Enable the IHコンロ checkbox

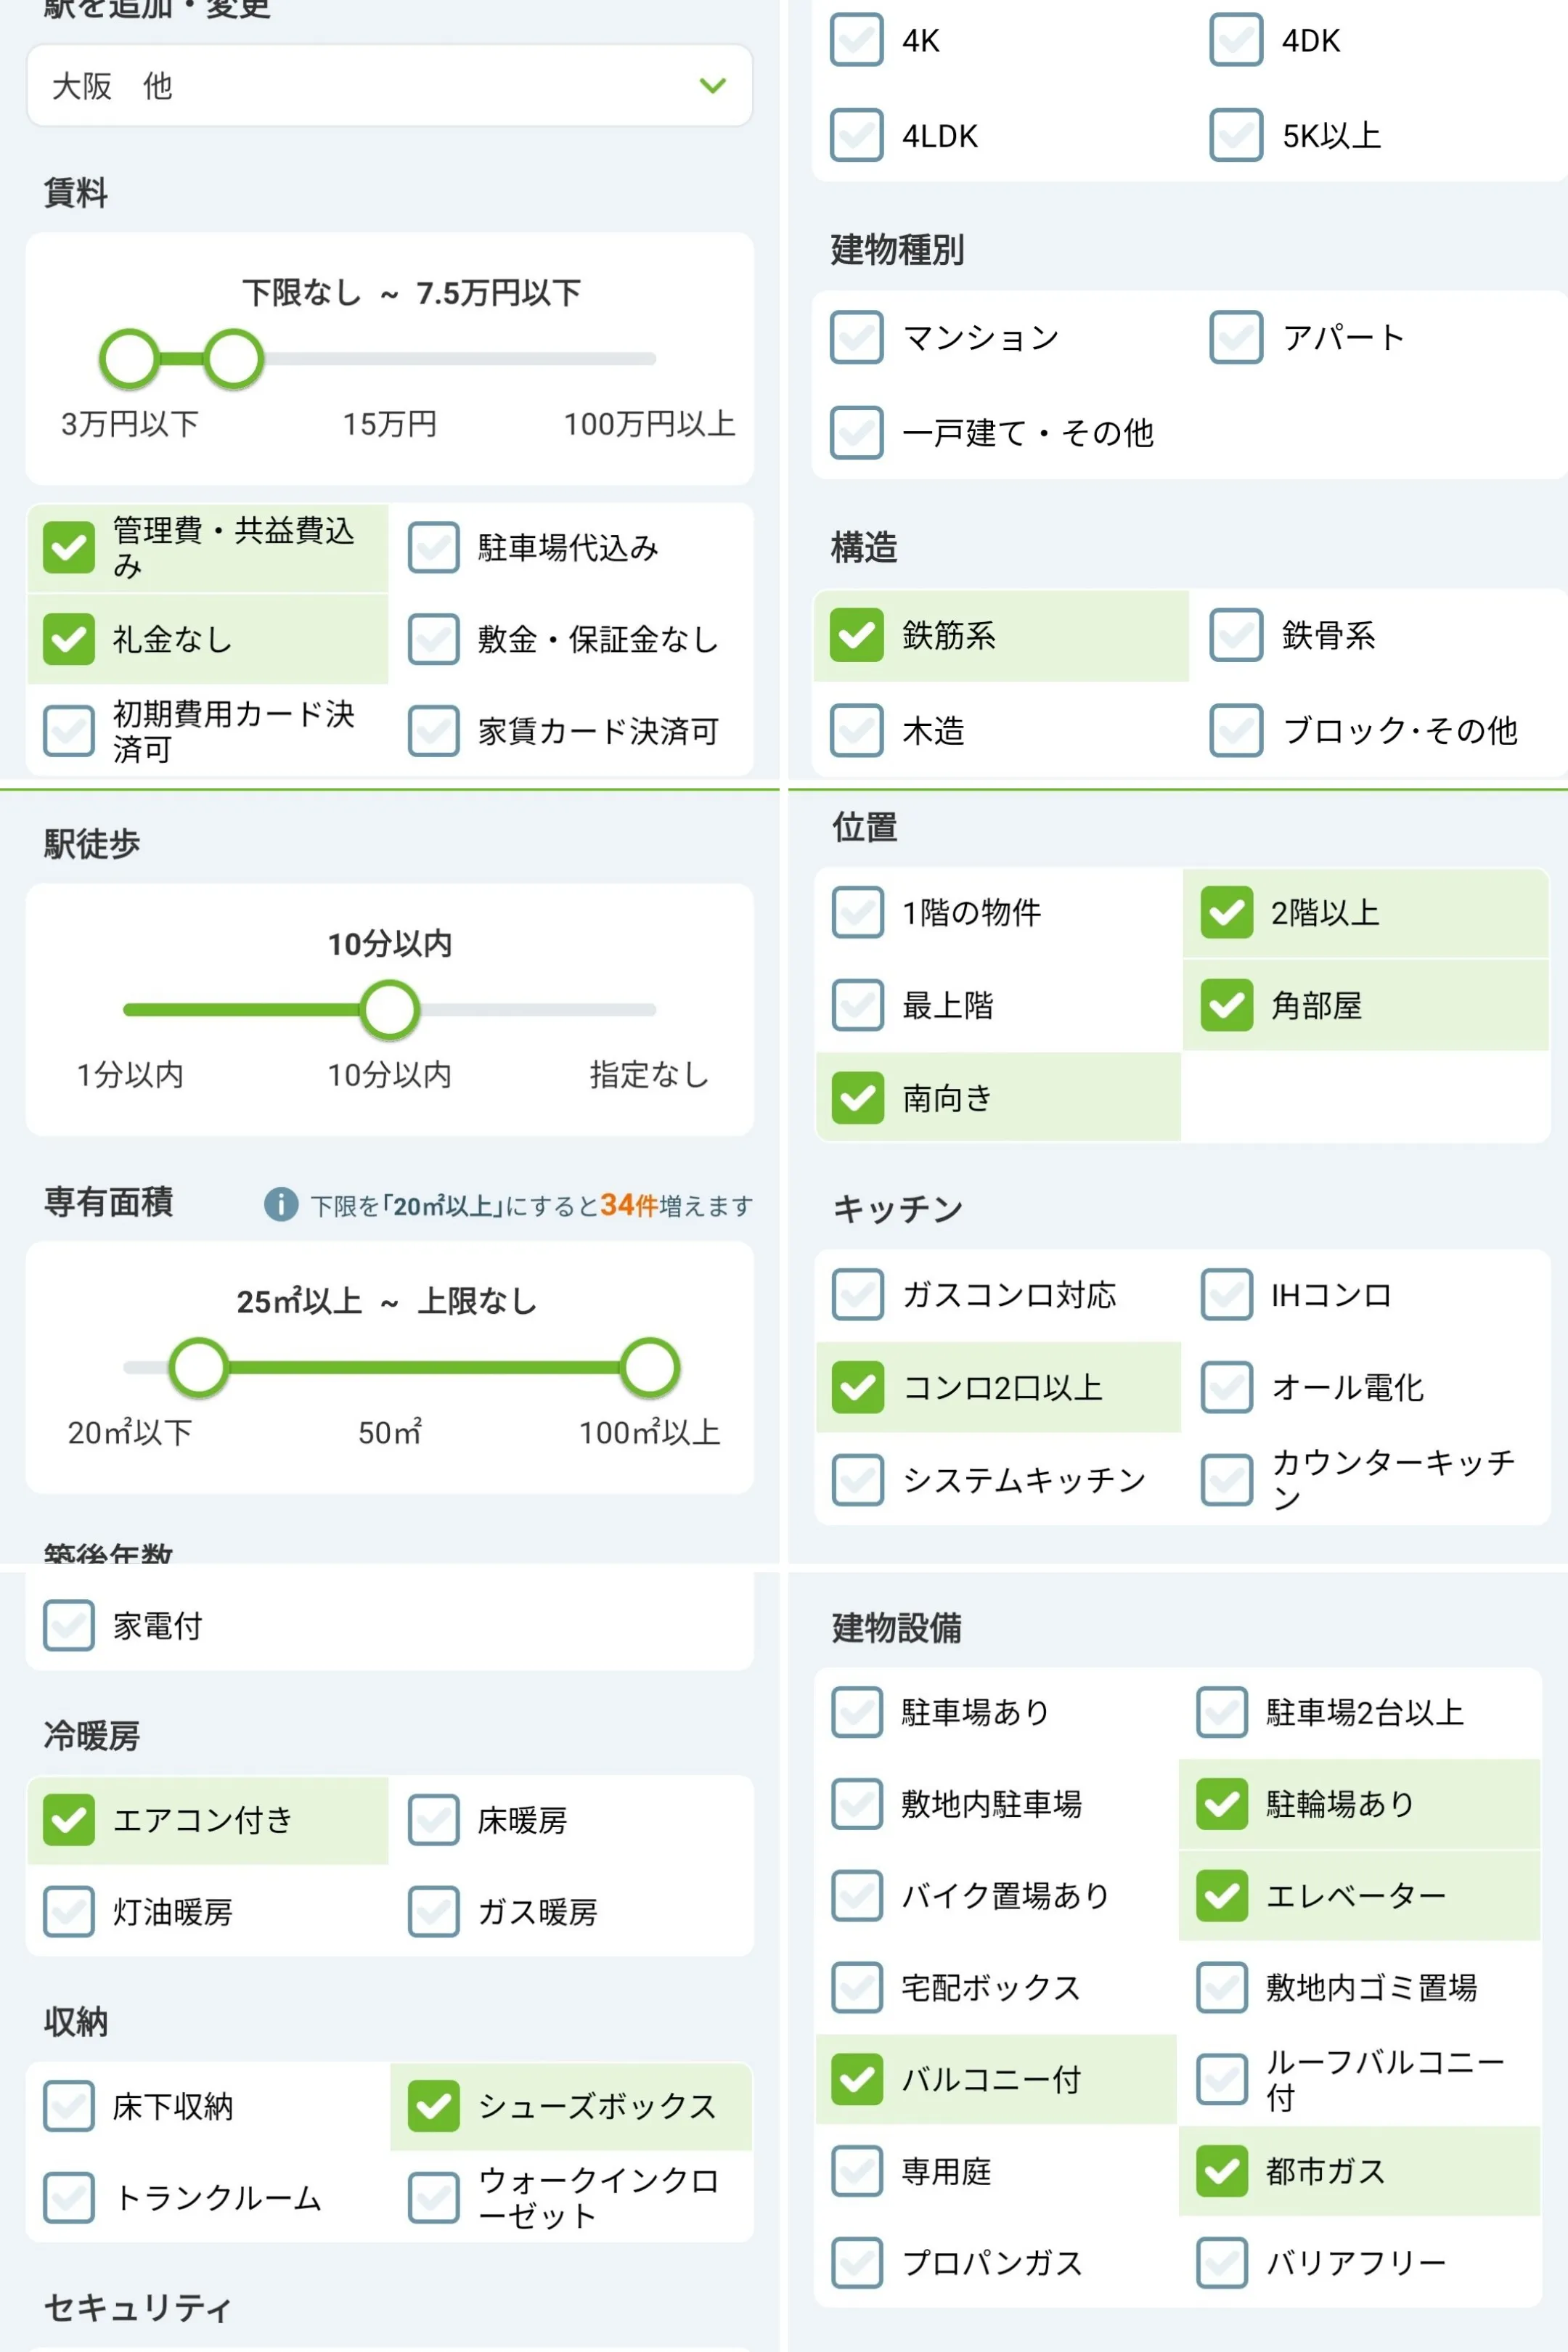(x=1227, y=1294)
